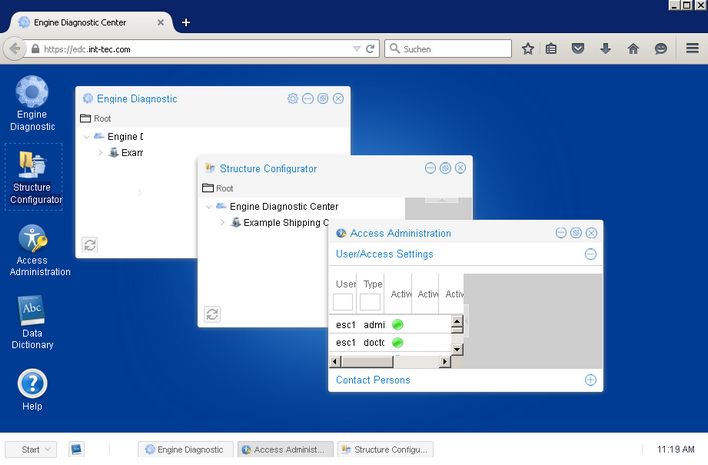Image resolution: width=708 pixels, height=465 pixels.
Task: Go to browser home page icon
Action: click(x=633, y=49)
